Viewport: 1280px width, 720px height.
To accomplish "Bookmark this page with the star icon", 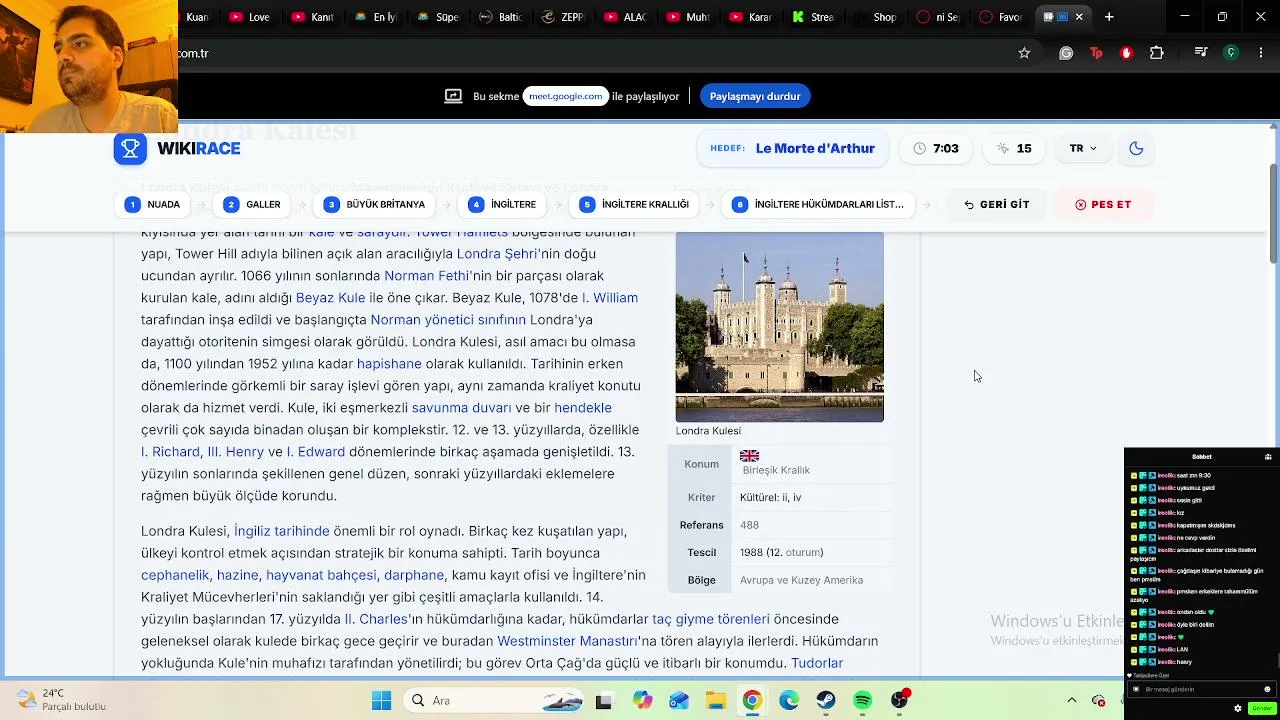I will [1024, 53].
